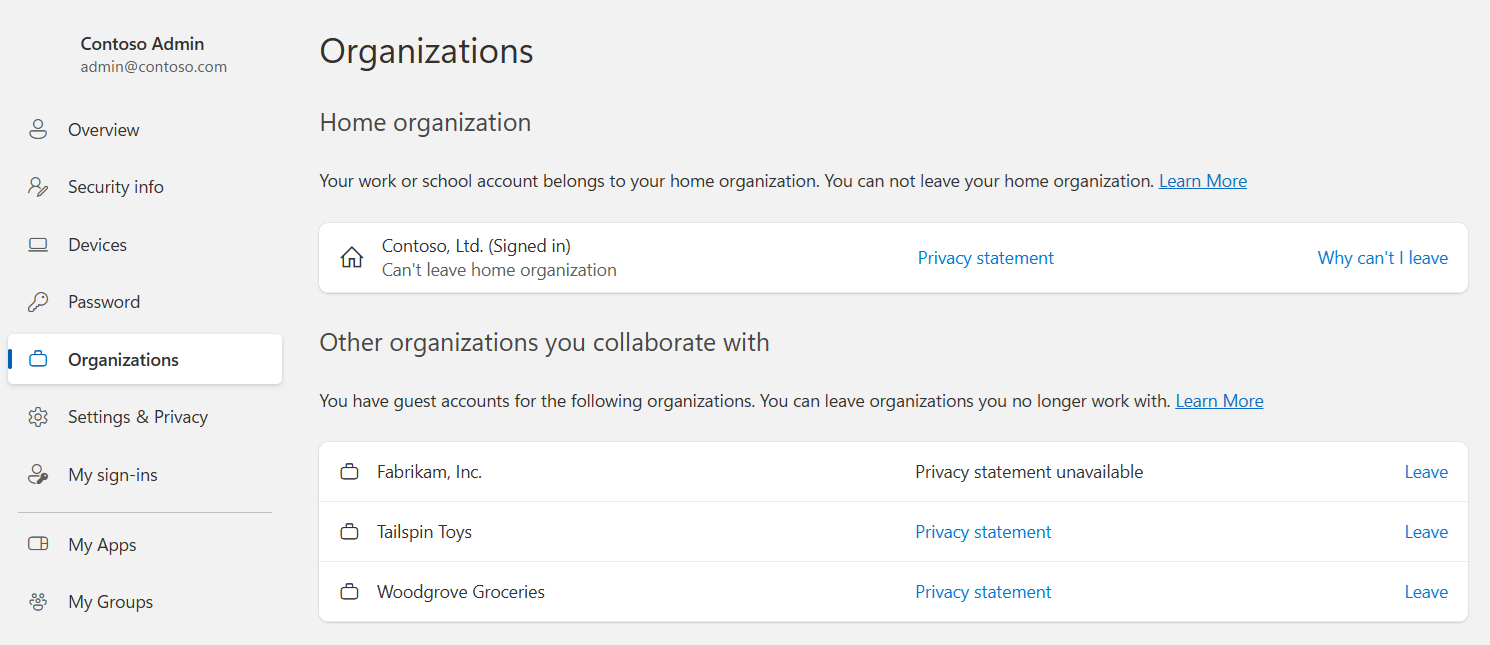Click the Security info fingerprint icon
The height and width of the screenshot is (645, 1490).
point(38,186)
